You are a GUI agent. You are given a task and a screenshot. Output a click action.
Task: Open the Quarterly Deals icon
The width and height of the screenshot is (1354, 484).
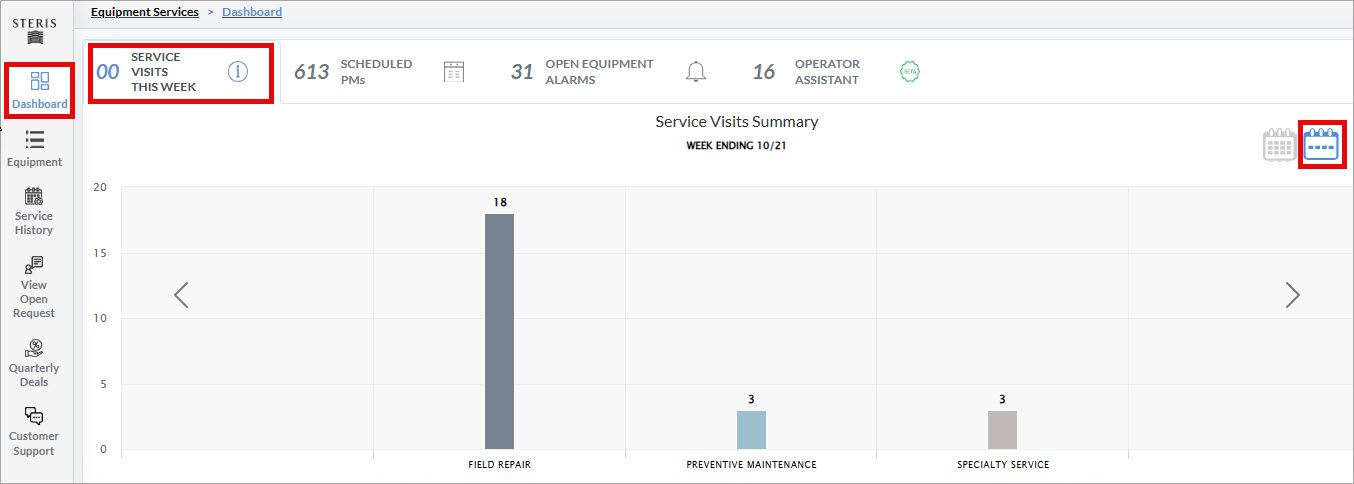[34, 348]
